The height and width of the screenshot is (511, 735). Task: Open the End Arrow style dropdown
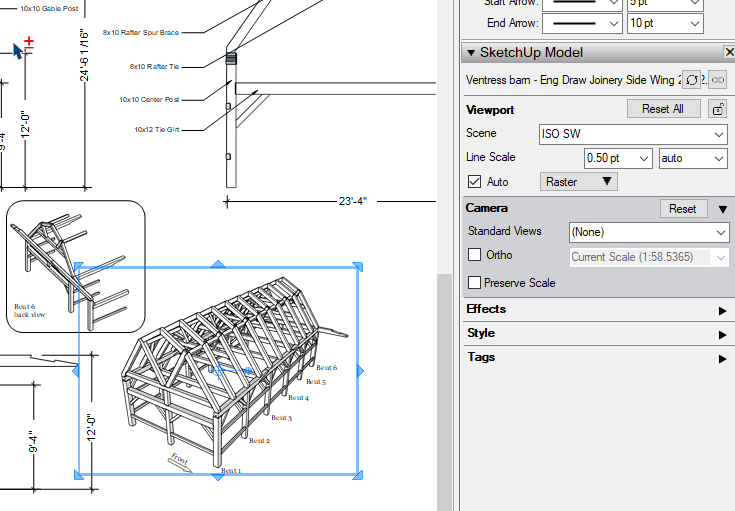[x=583, y=23]
